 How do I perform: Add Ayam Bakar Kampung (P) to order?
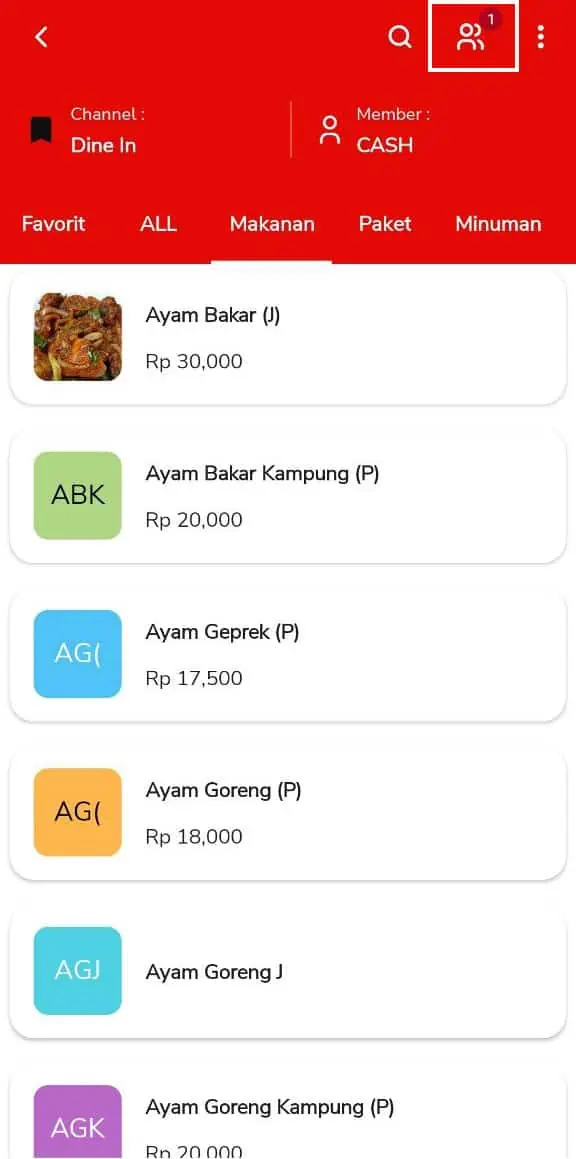[288, 495]
